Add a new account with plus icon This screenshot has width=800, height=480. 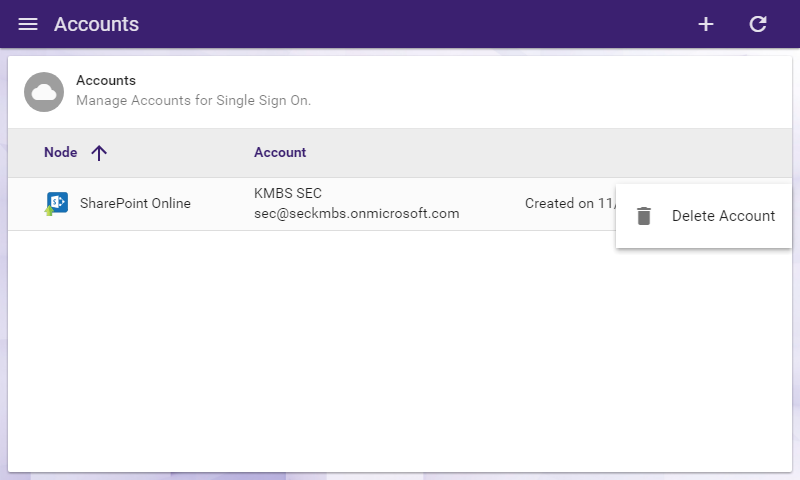tap(706, 24)
